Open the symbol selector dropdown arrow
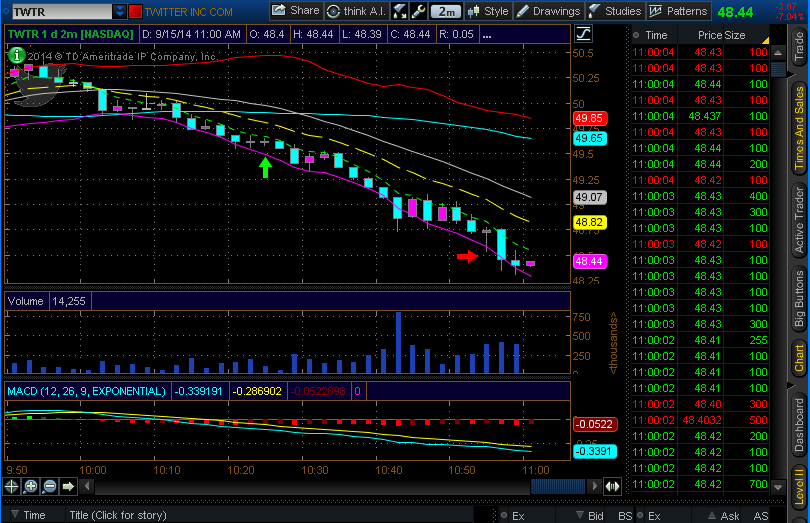This screenshot has width=810, height=523. click(119, 11)
